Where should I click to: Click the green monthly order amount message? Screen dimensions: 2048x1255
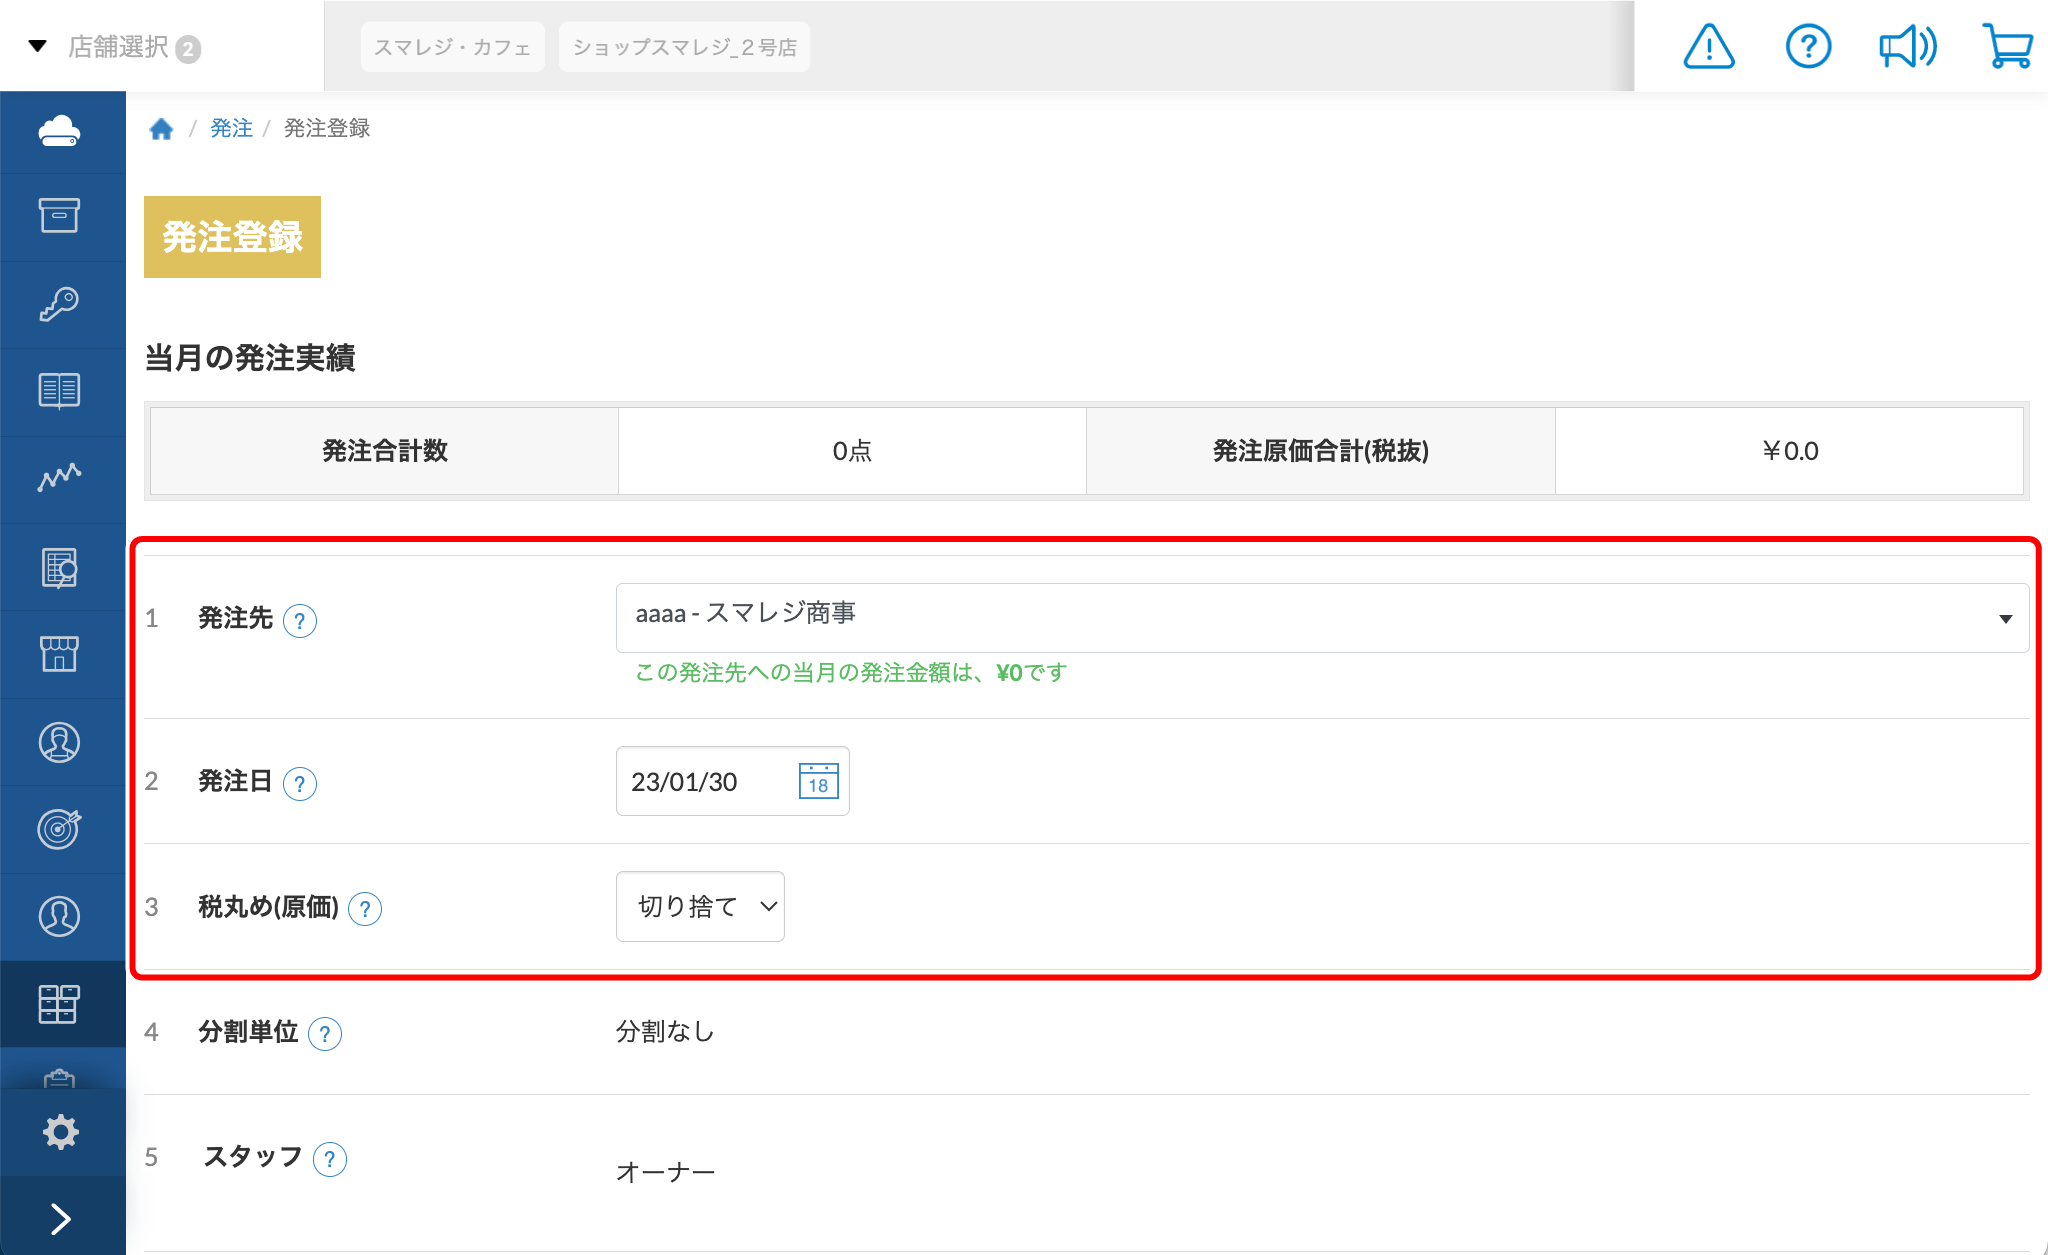pyautogui.click(x=852, y=673)
